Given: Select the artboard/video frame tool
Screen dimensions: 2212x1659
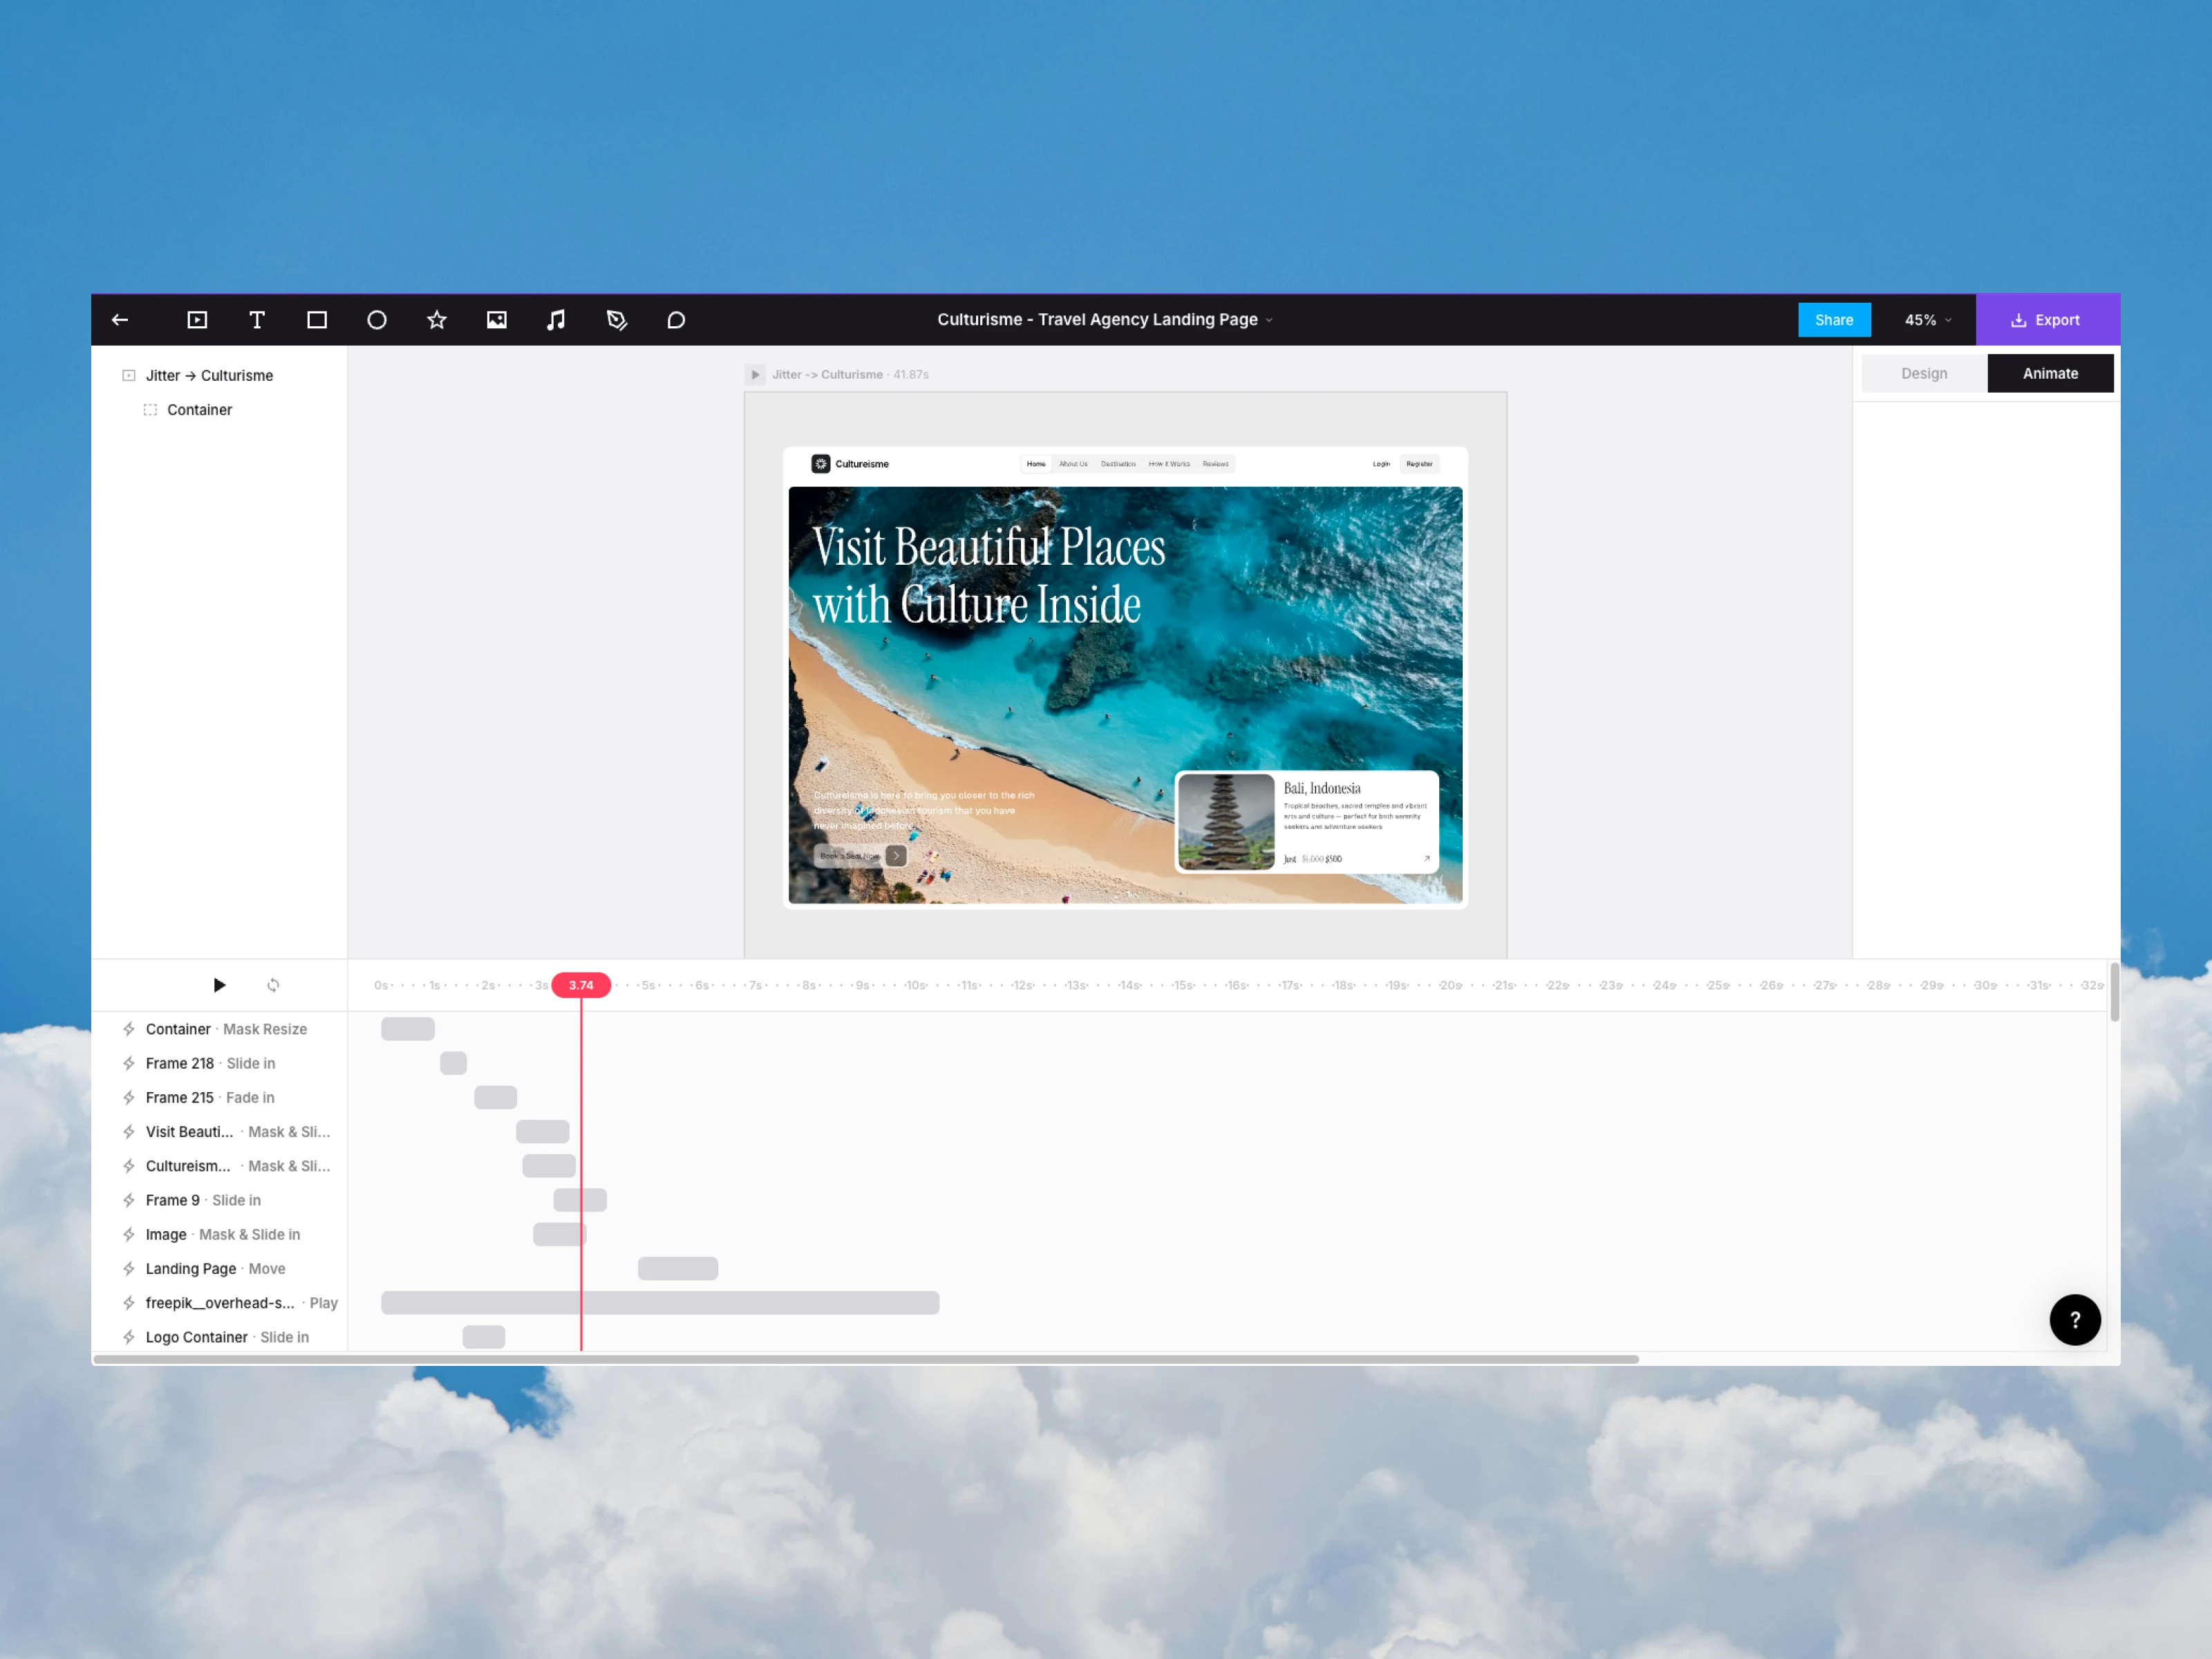Looking at the screenshot, I should click(197, 320).
